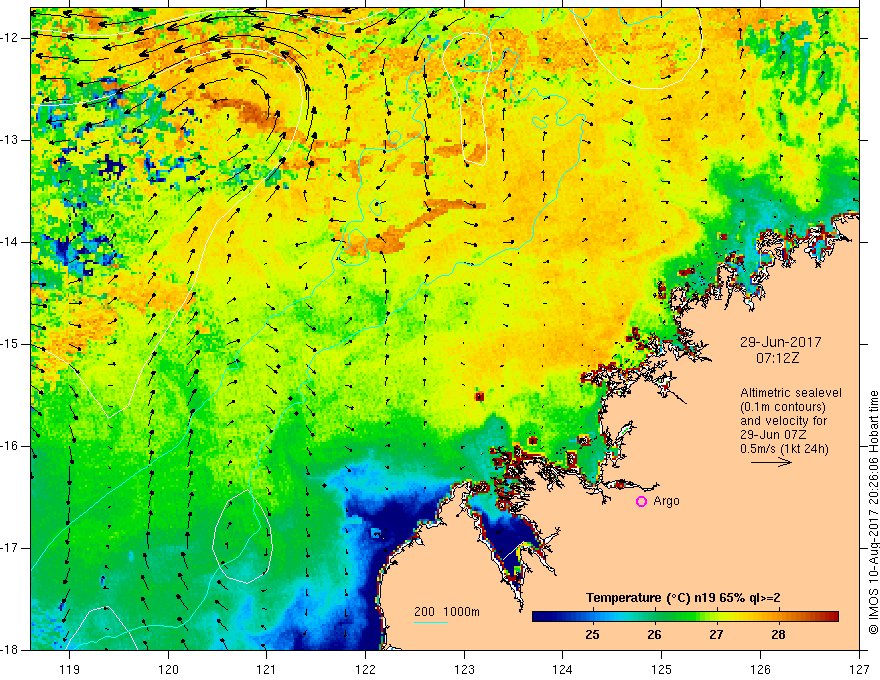Click the colorbar tick label '28'
Viewport: 880px width, 680px height.
point(778,635)
